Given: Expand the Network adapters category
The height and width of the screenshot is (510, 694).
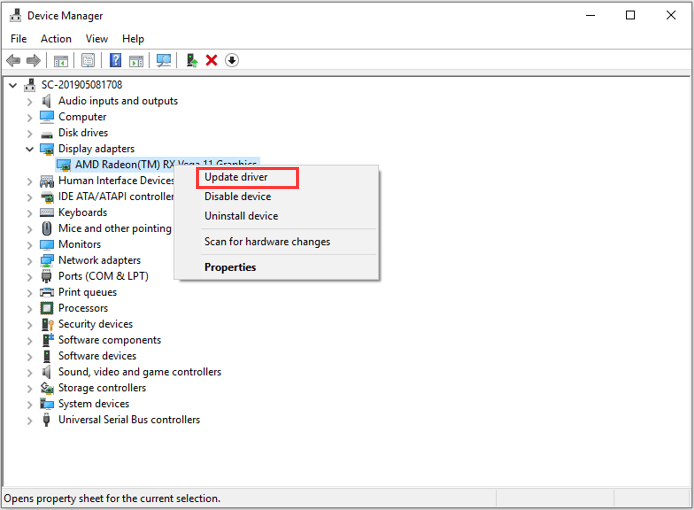Looking at the screenshot, I should [30, 261].
